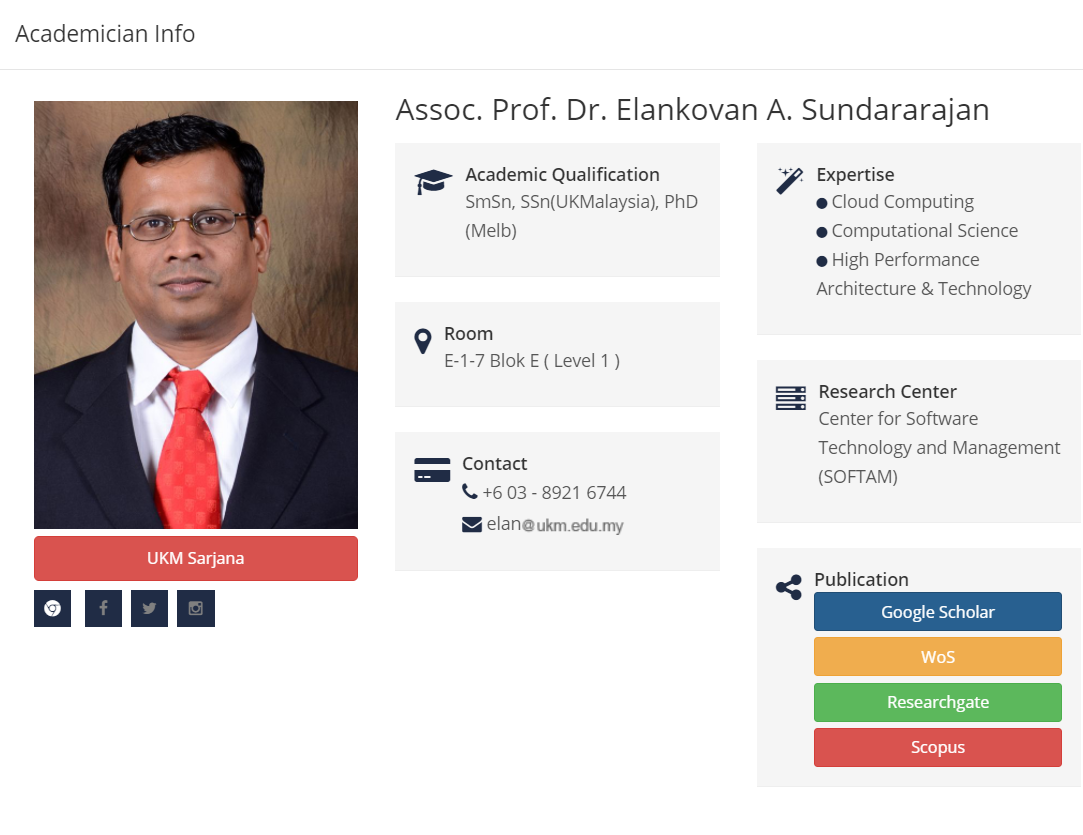
Task: Open the Scopus publication button
Action: click(938, 747)
